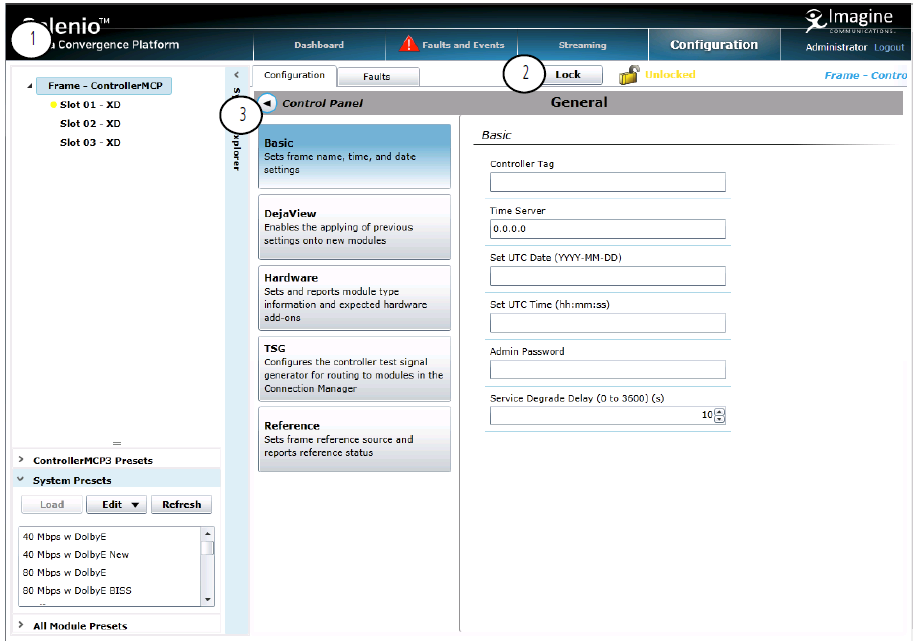Image resolution: width=916 pixels, height=642 pixels.
Task: Select the top Configuration navigation tab
Action: point(714,44)
